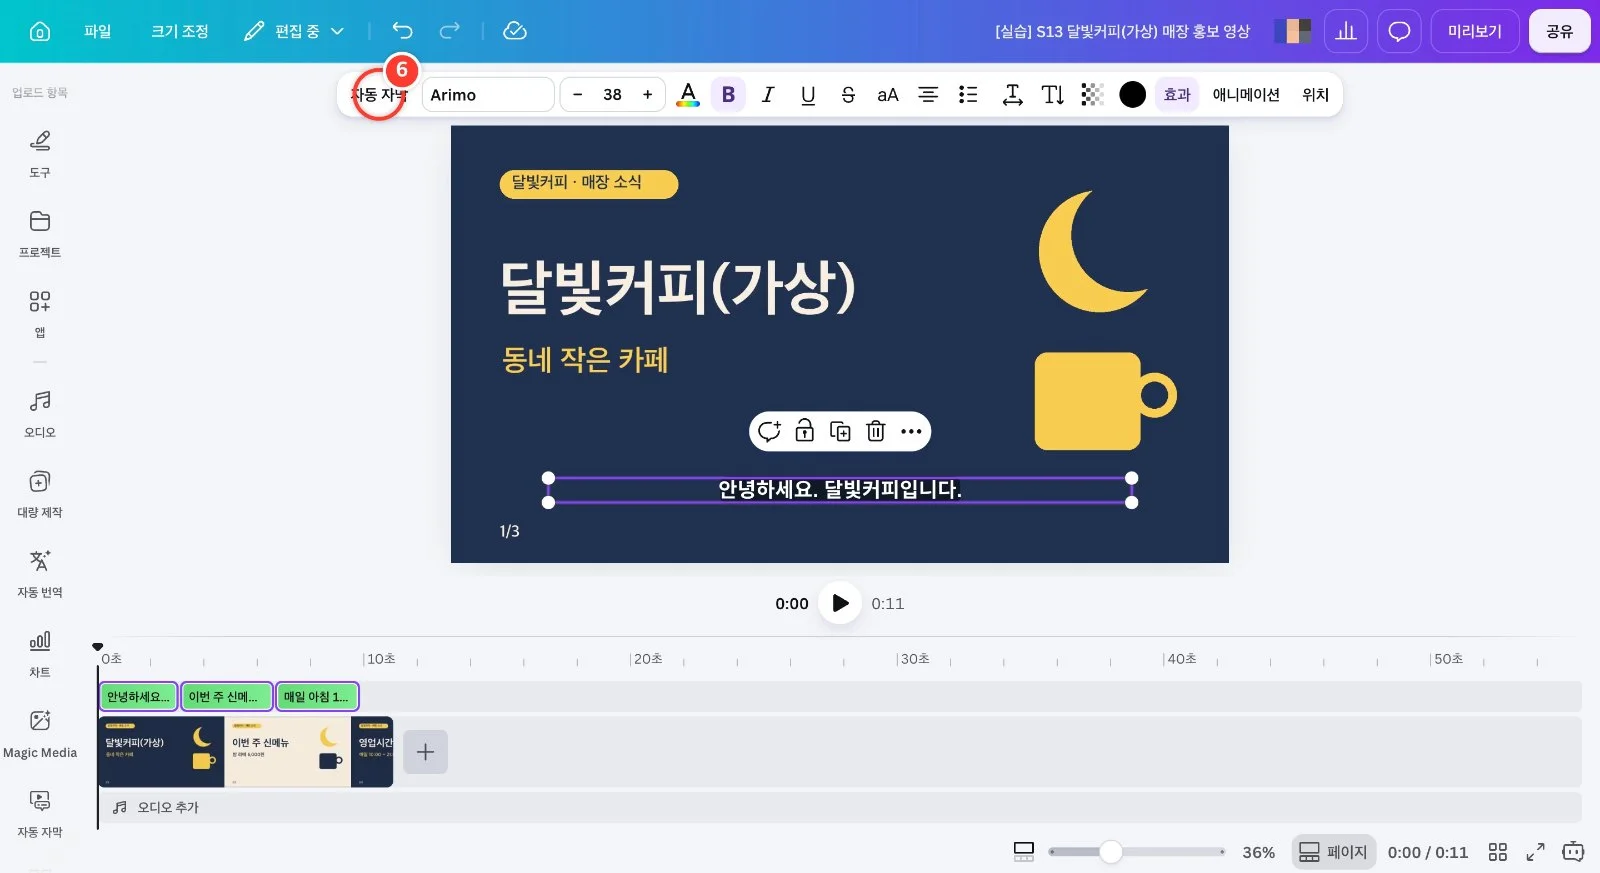Duplicate the selected element
The height and width of the screenshot is (873, 1600).
840,431
